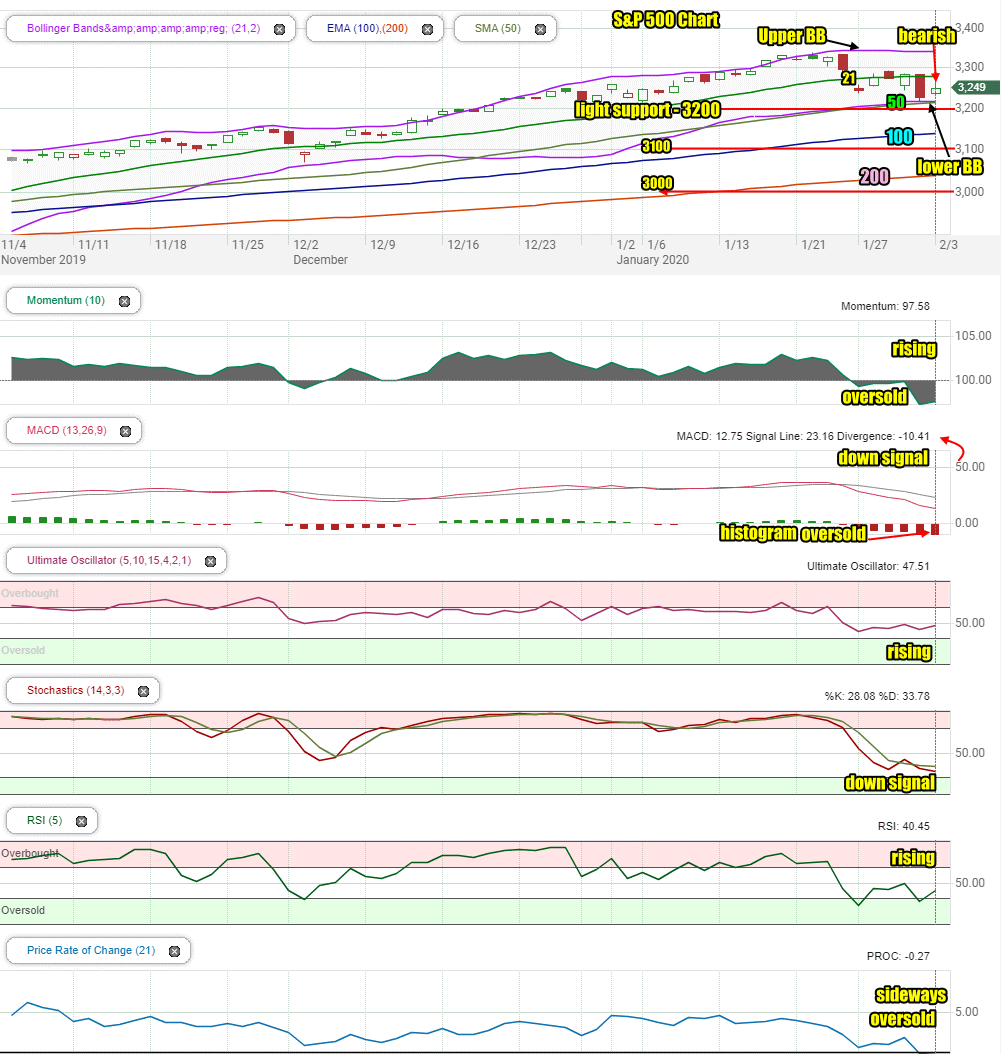
Task: Remove the Ultimate Oscillator X icon
Action: pos(210,561)
